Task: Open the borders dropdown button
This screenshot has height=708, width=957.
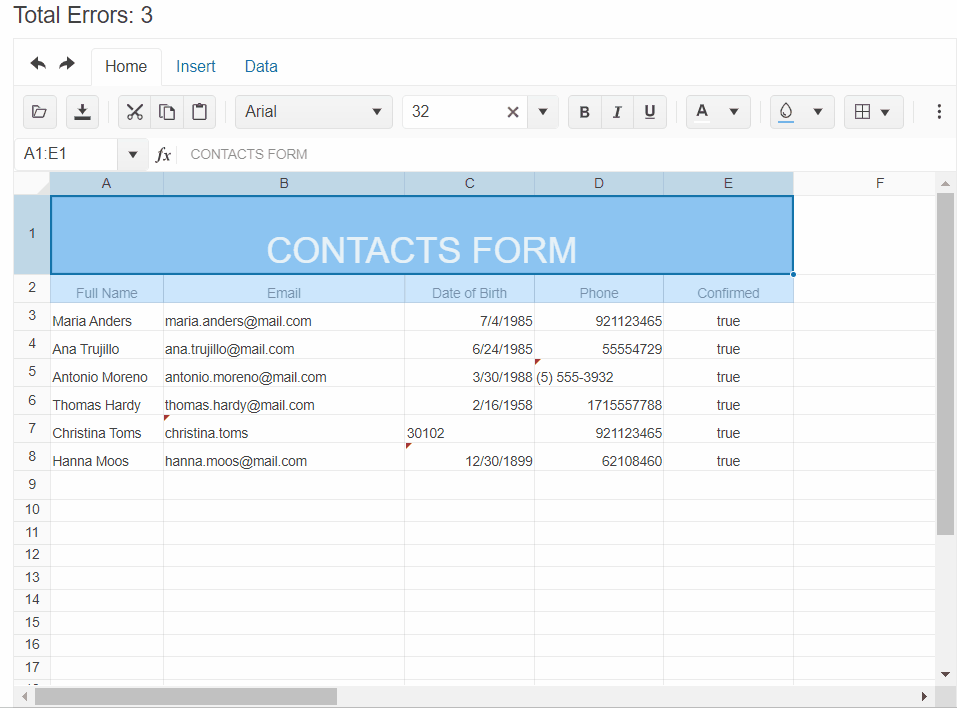Action: [873, 112]
